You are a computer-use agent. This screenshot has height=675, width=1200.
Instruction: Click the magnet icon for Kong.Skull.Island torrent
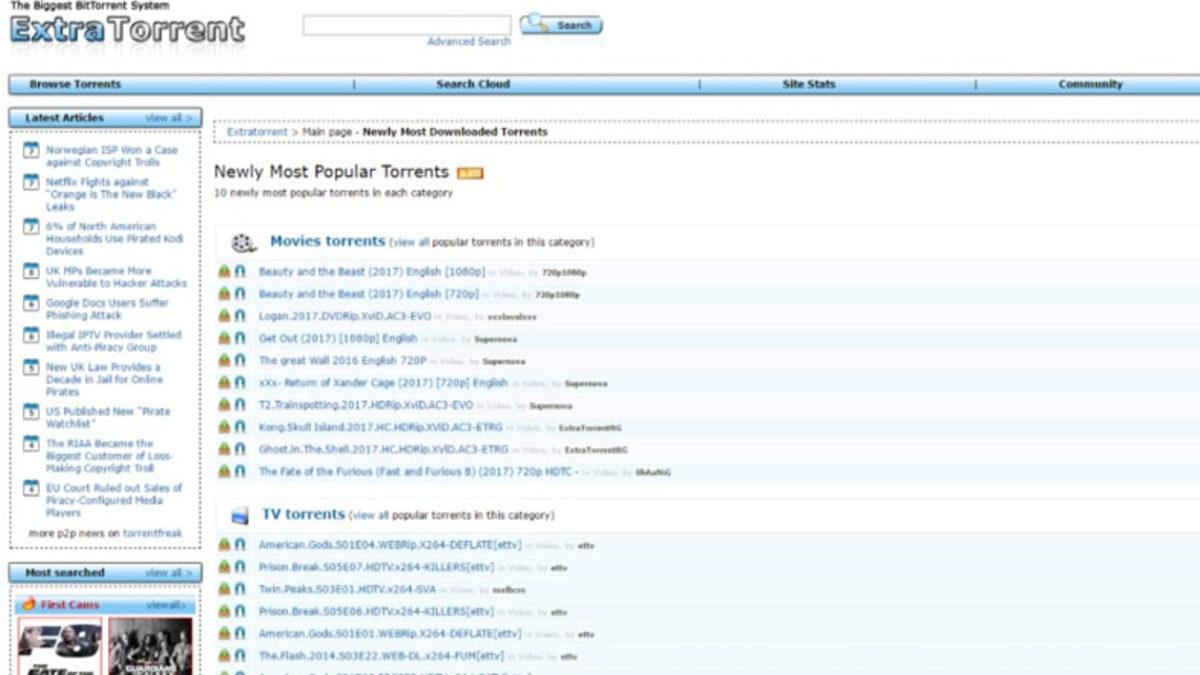tap(240, 427)
